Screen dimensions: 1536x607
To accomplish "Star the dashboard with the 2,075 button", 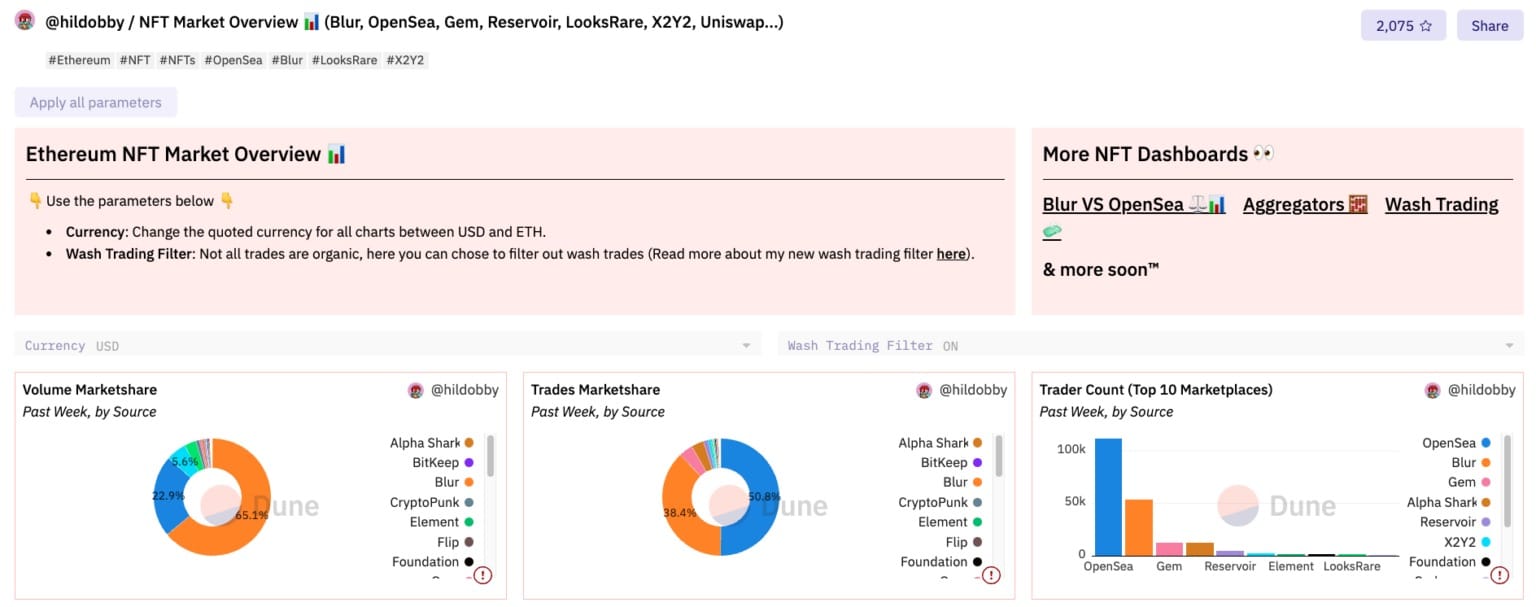I will point(1403,26).
